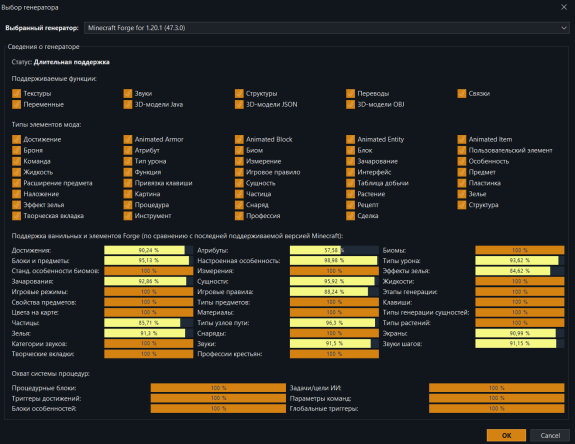Click the Достижения 90,24 % progress bar
This screenshot has width=575, height=444.
(149, 250)
